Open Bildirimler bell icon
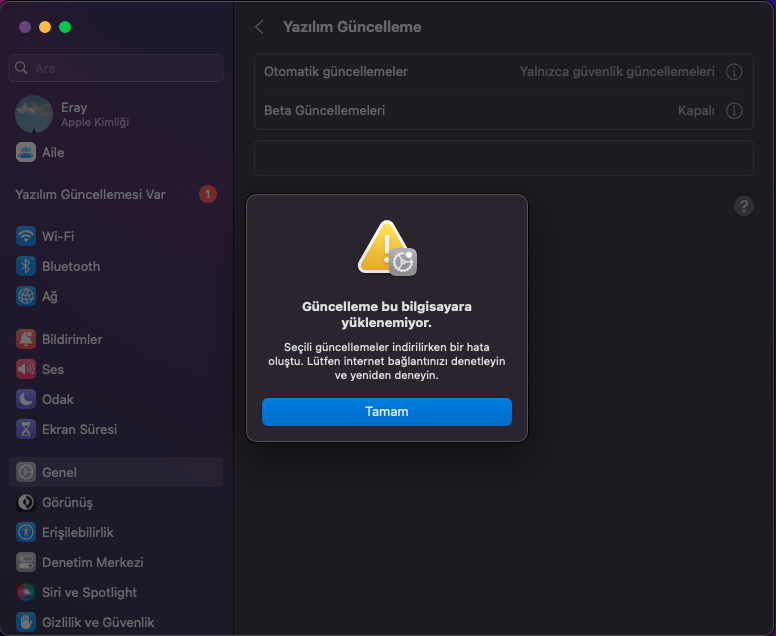 pos(26,340)
